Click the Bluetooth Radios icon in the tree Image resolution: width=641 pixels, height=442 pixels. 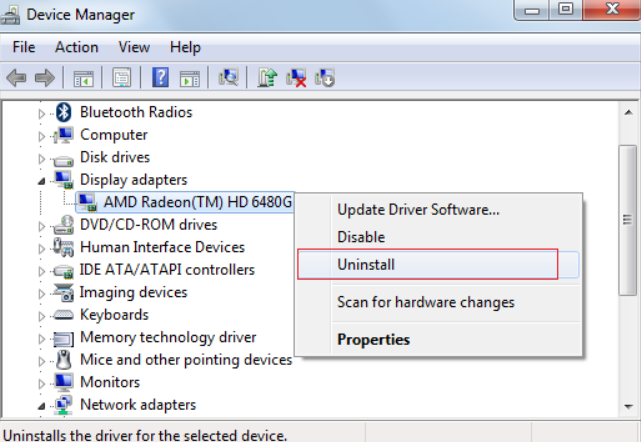63,112
